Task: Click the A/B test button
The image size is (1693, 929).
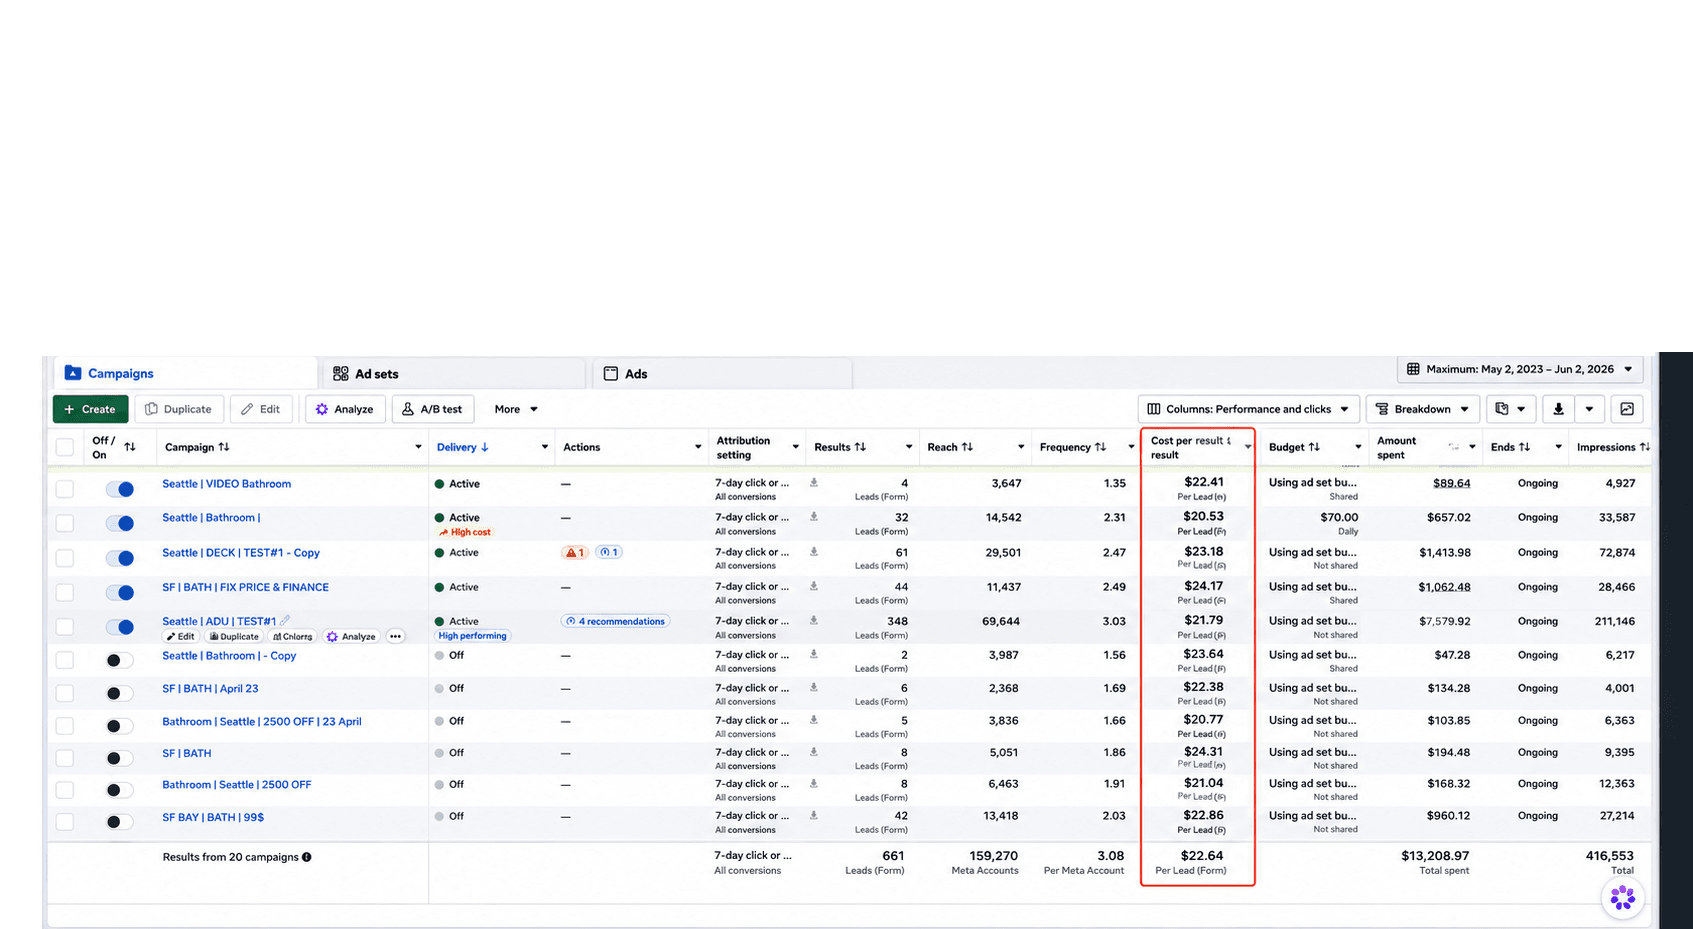Action: 432,409
